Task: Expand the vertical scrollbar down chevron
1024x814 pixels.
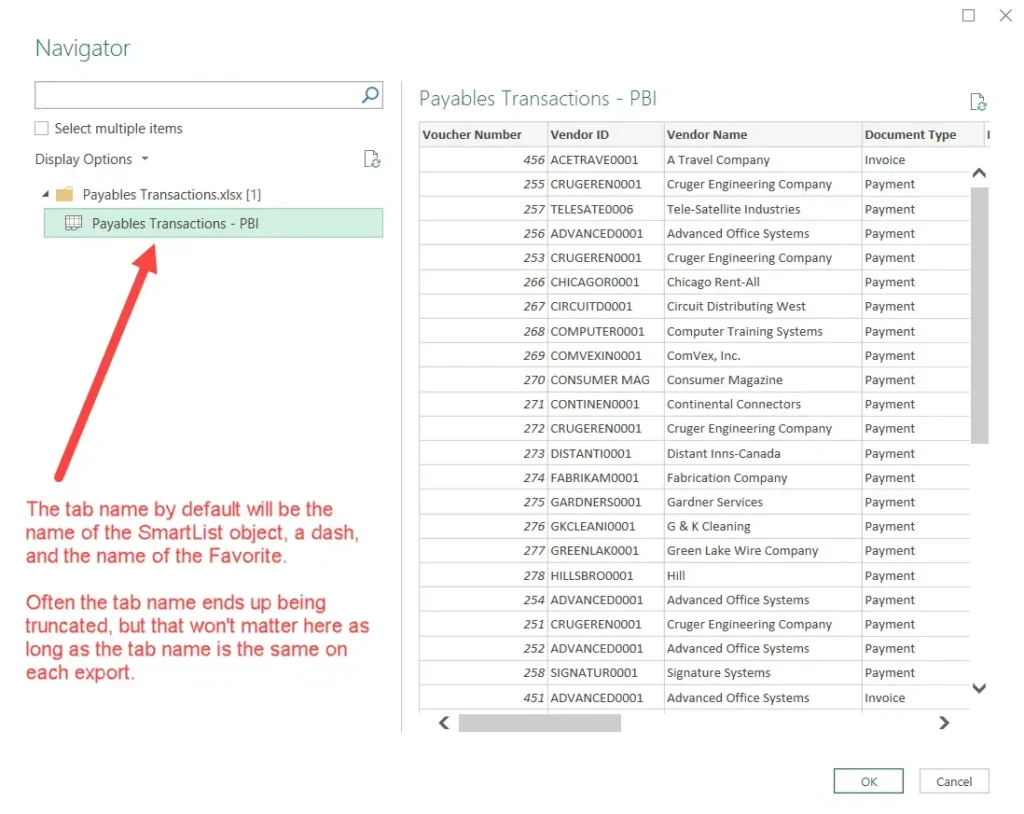Action: click(979, 688)
